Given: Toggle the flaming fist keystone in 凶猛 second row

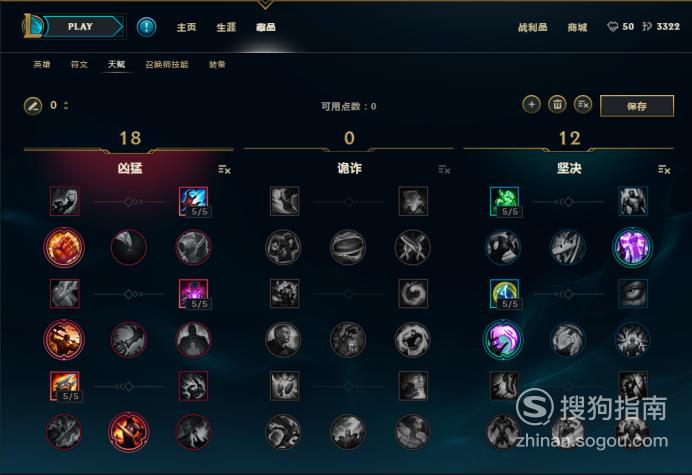Looking at the screenshot, I should (x=64, y=247).
